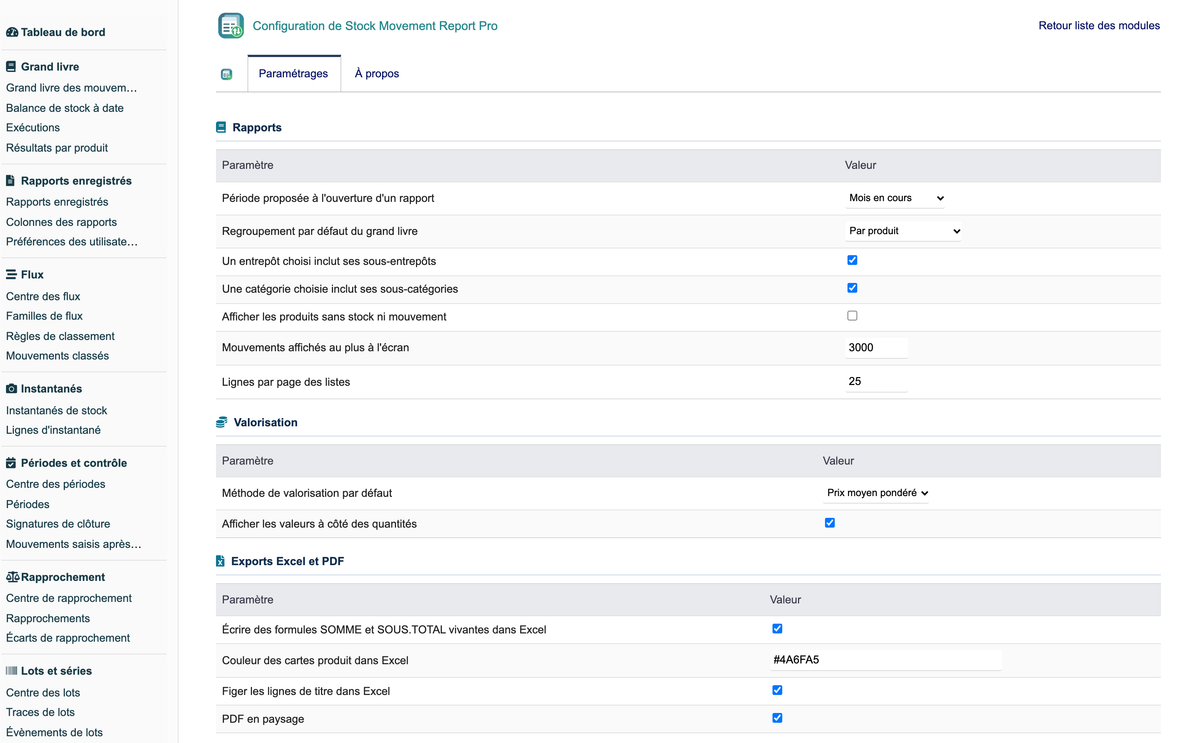Viewport: 1200px width, 743px height.
Task: Toggle sub-categories inclusion checkbox
Action: click(852, 288)
